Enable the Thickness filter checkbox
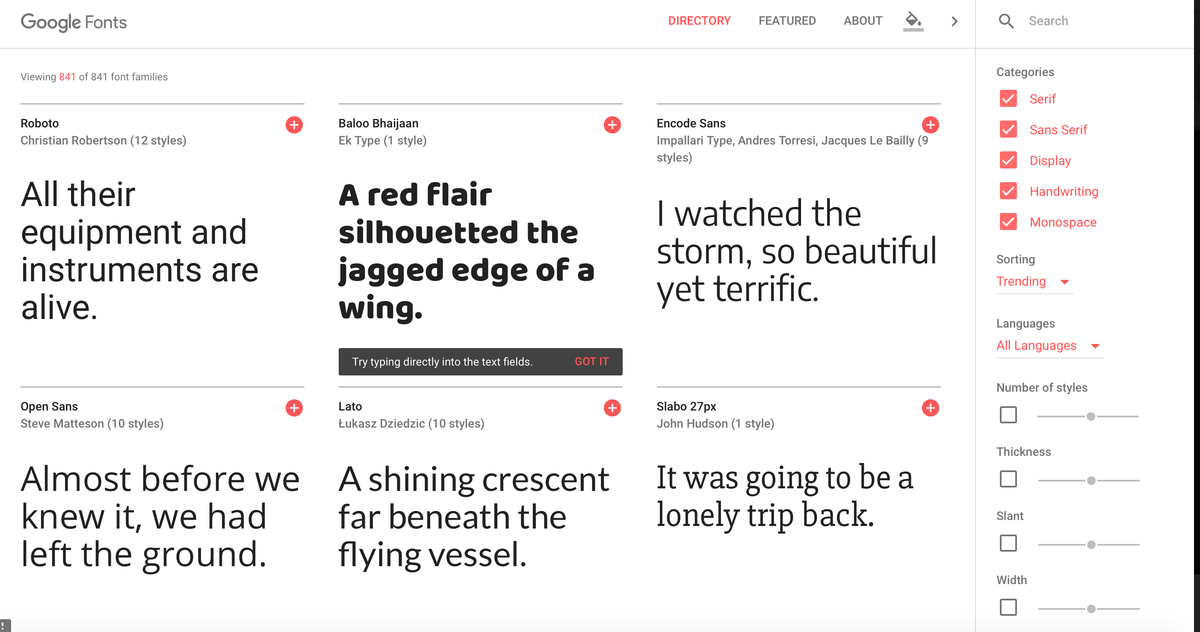Image resolution: width=1200 pixels, height=632 pixels. click(1008, 479)
